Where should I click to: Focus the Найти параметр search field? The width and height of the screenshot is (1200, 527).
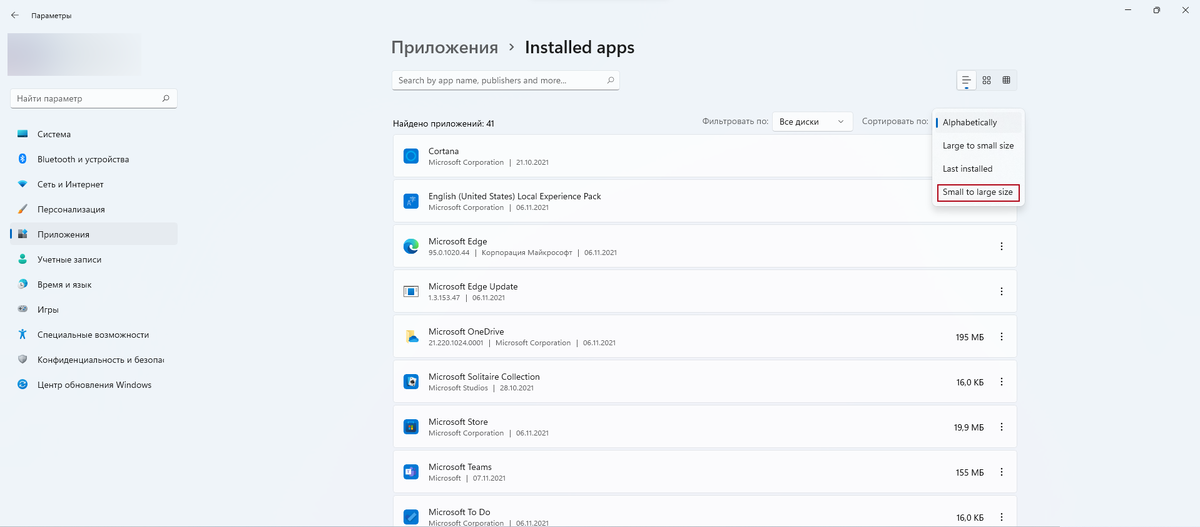tap(94, 99)
